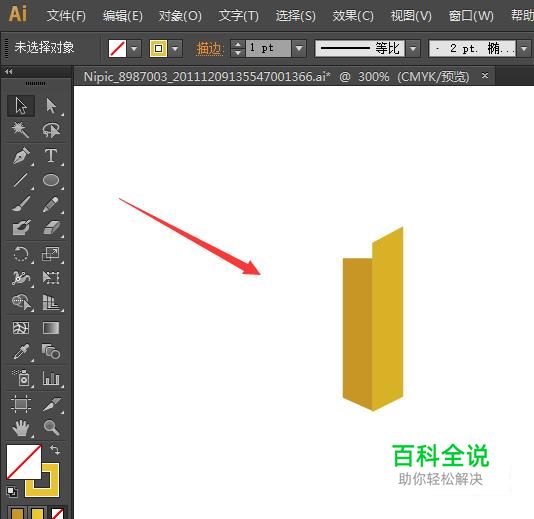Open the 等比 stroke profile dropdown
The image size is (534, 519).
[x=413, y=48]
